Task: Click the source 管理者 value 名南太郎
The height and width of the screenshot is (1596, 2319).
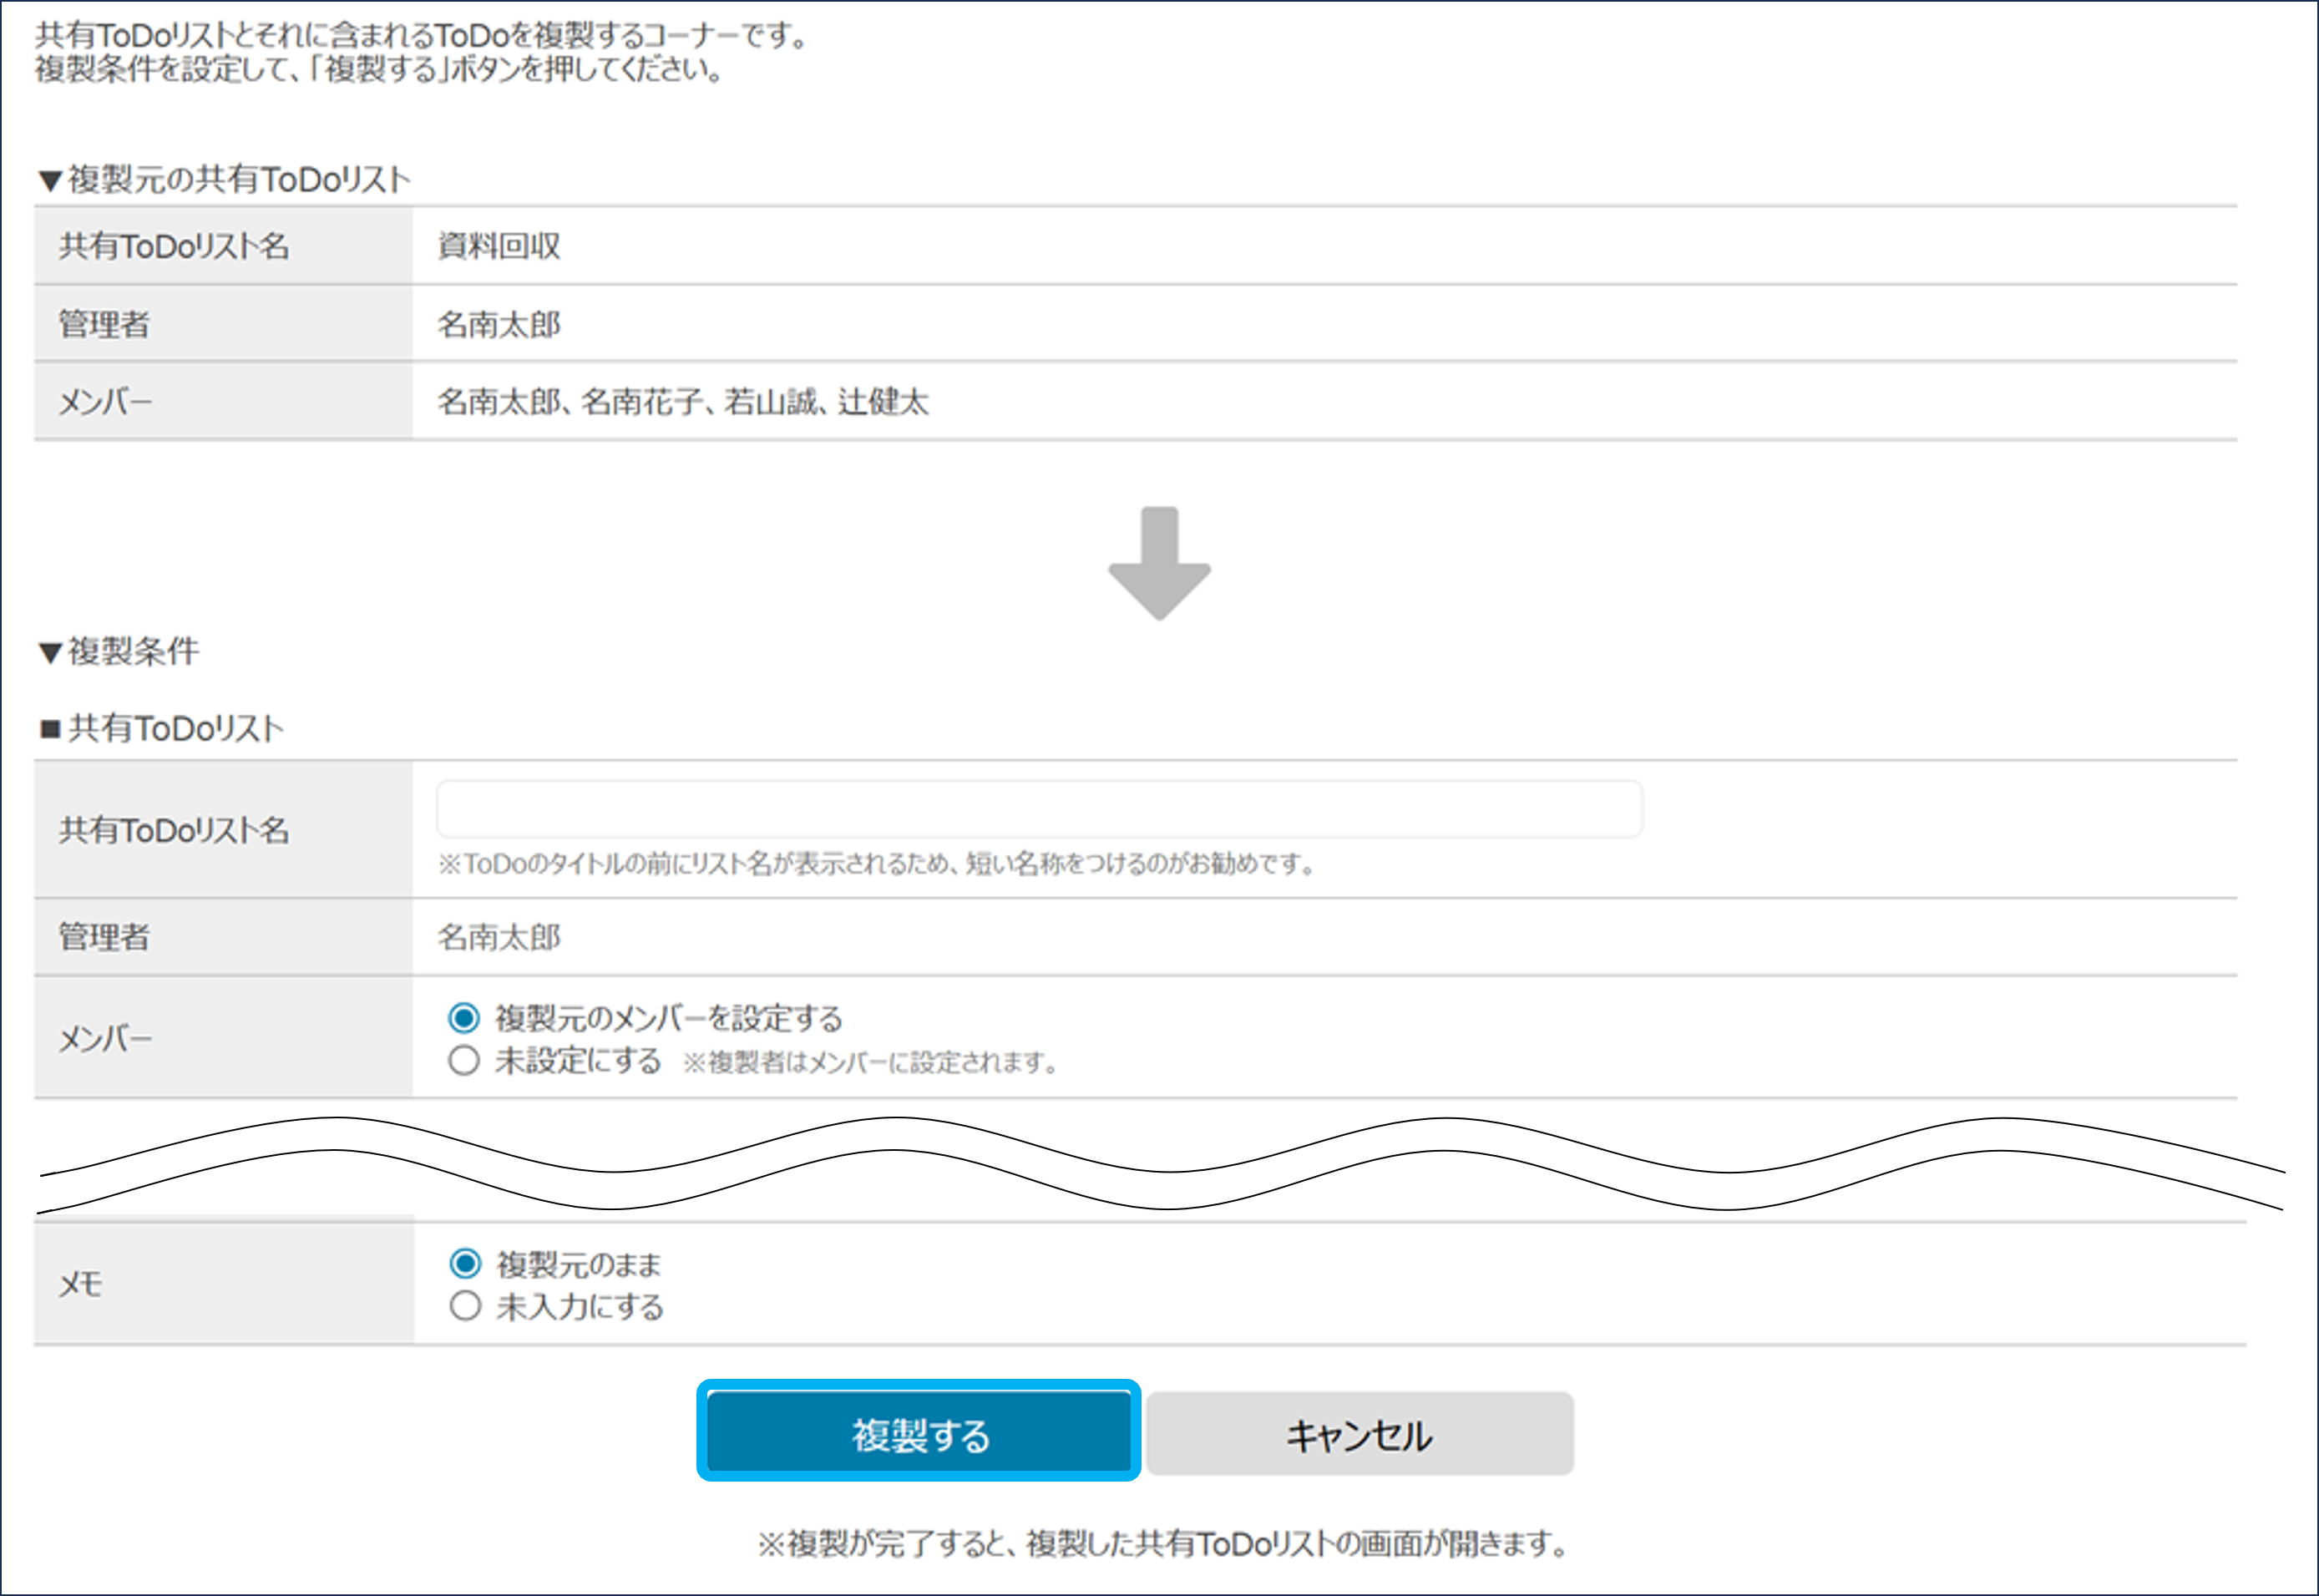Action: click(x=499, y=324)
